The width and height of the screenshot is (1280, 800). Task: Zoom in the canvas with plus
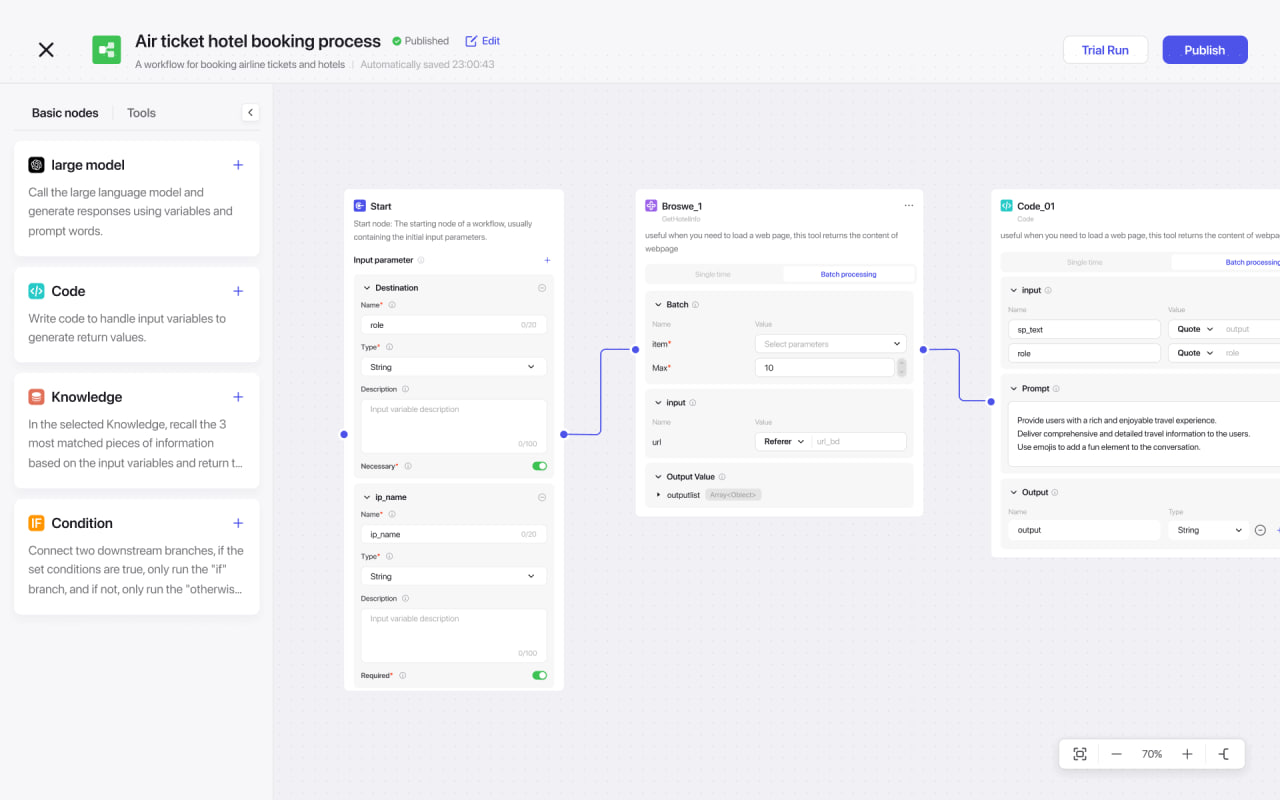click(x=1187, y=754)
